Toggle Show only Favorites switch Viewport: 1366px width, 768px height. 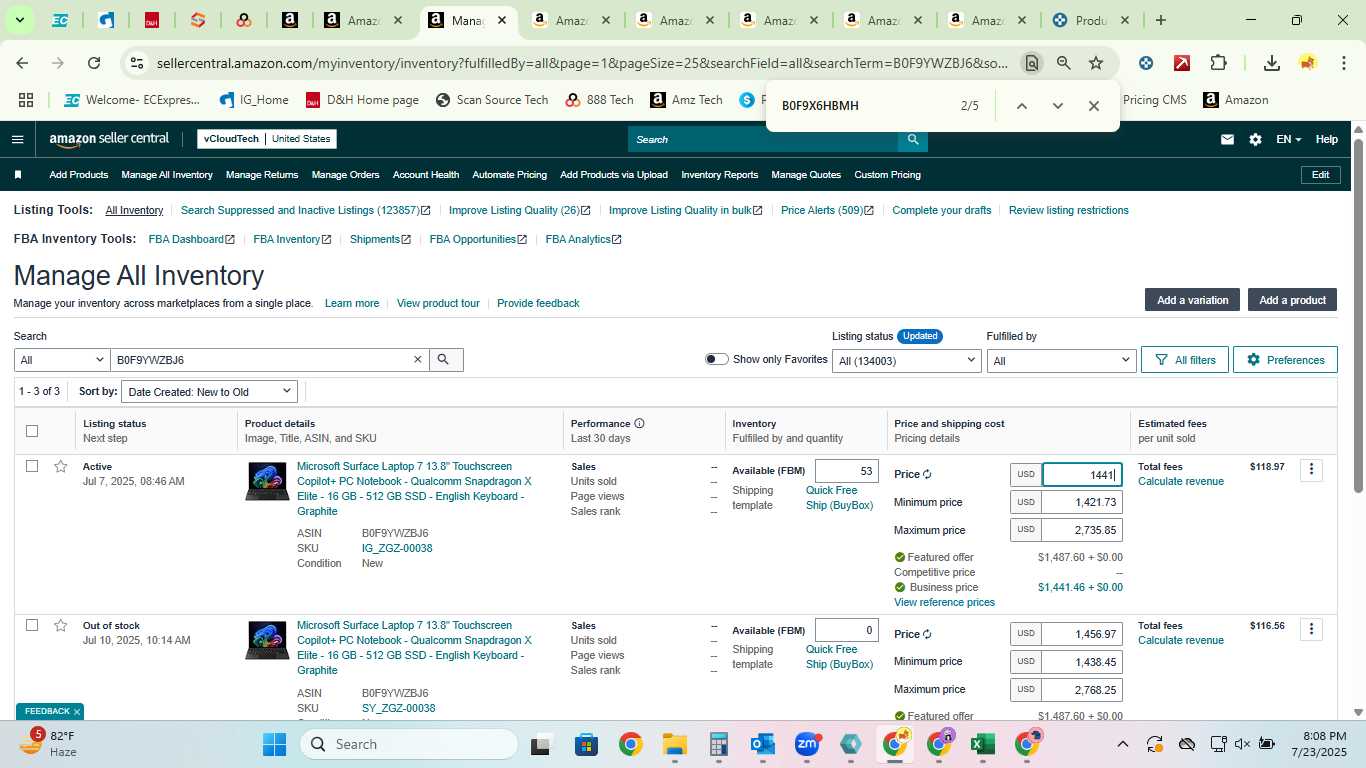tap(716, 359)
